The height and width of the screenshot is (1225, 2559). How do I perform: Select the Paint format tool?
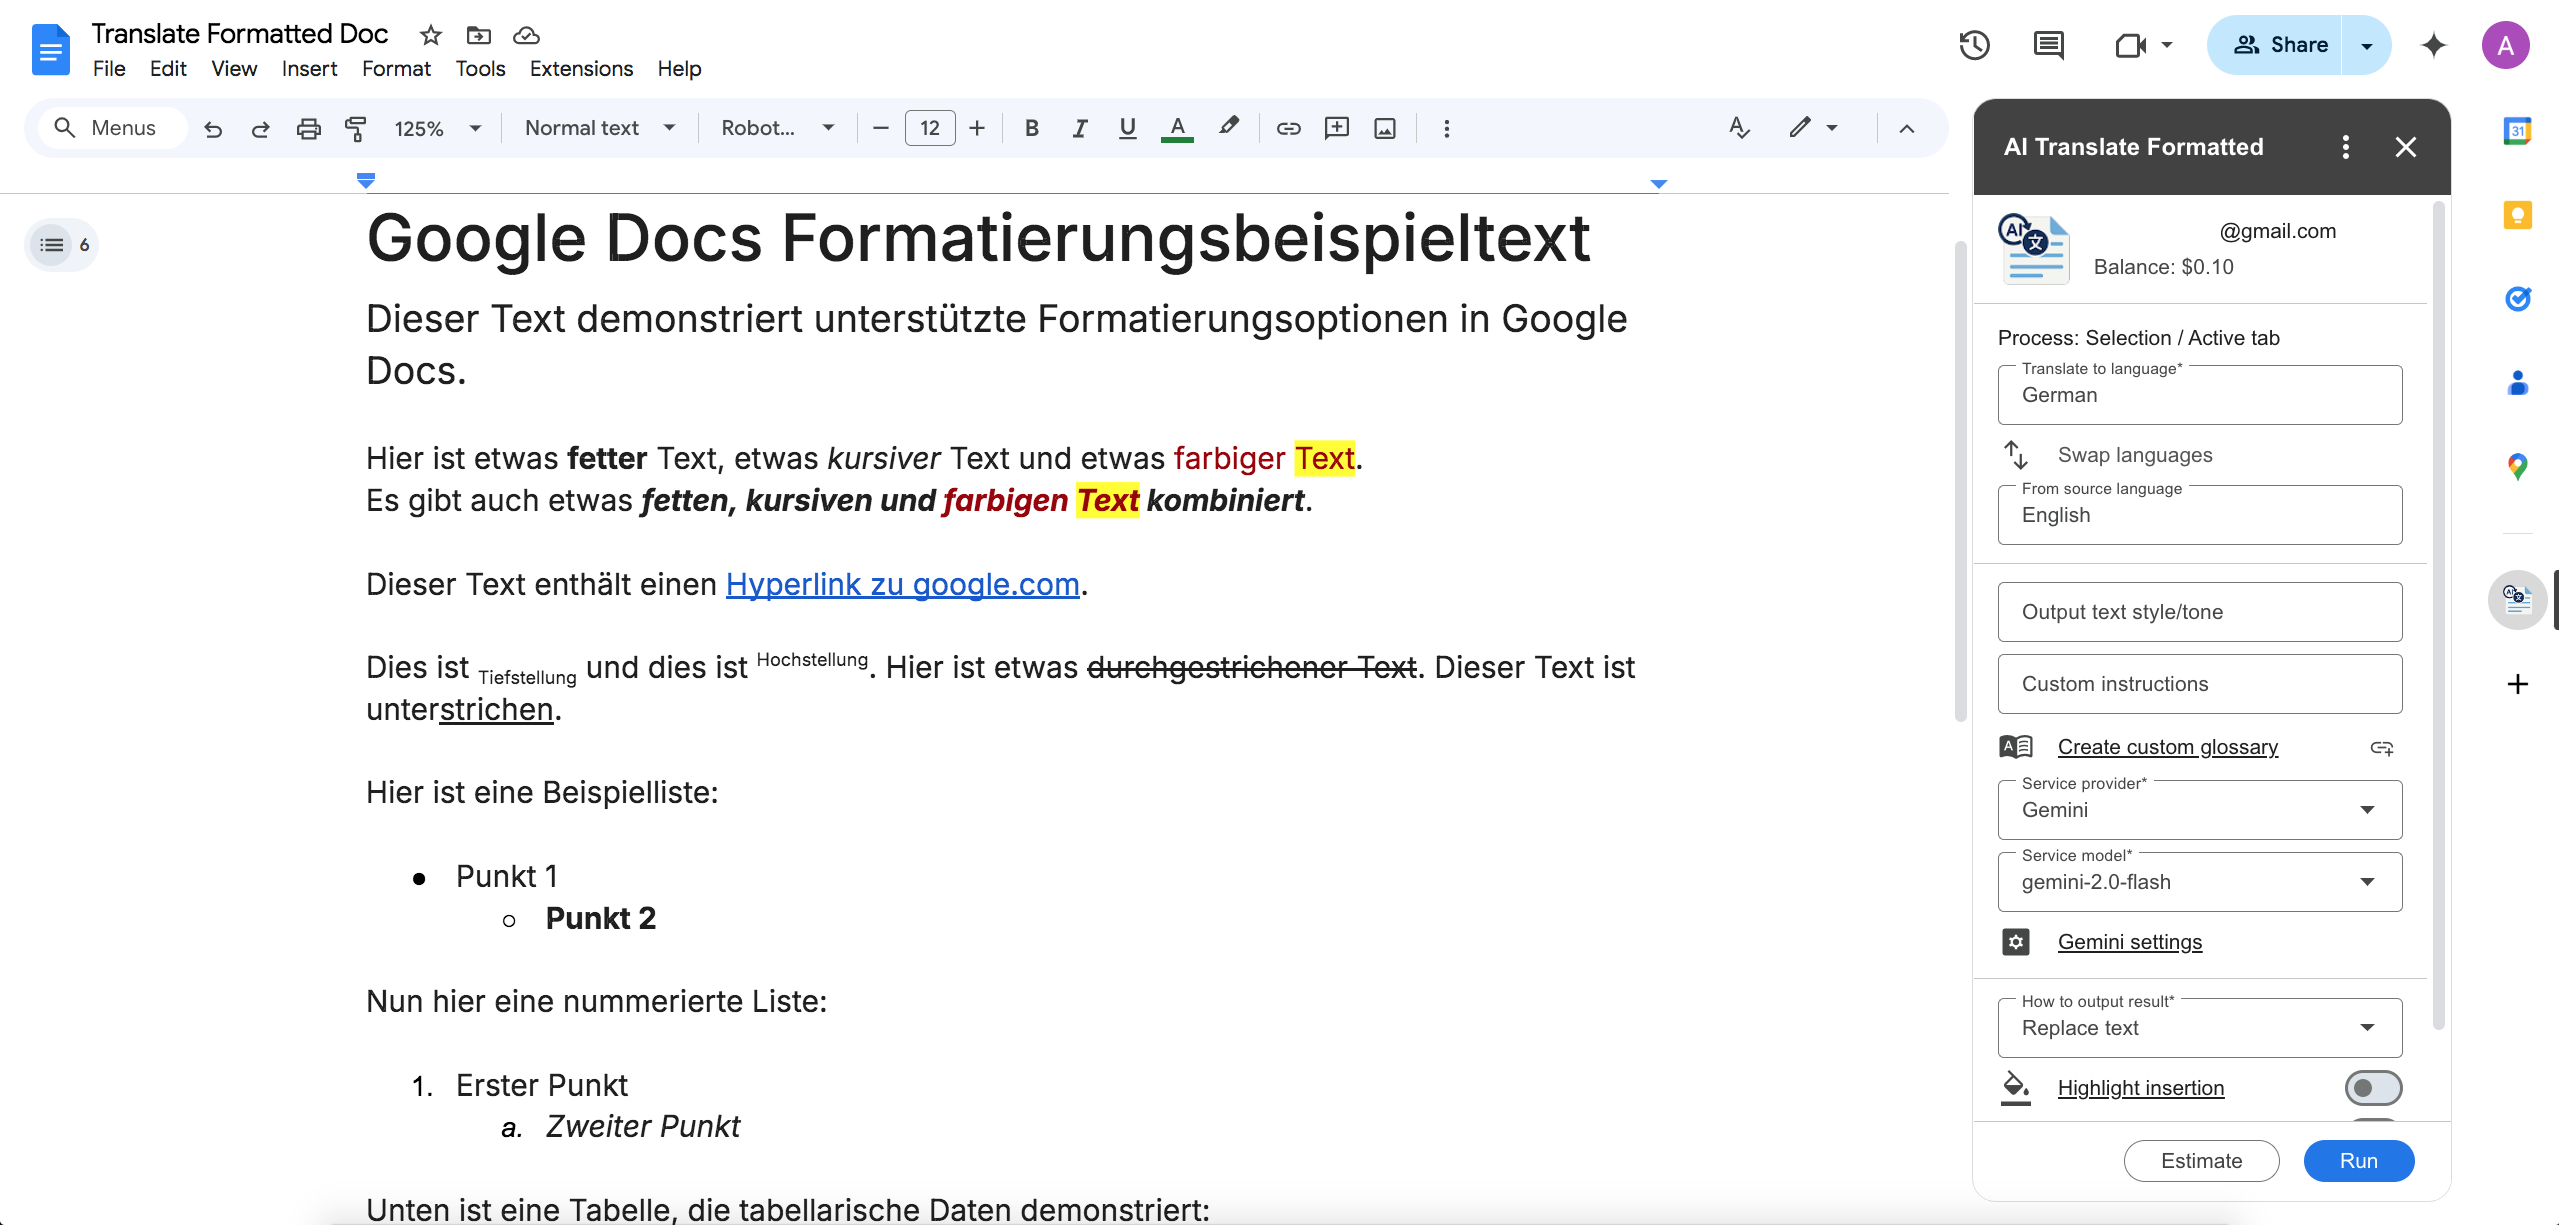[356, 128]
